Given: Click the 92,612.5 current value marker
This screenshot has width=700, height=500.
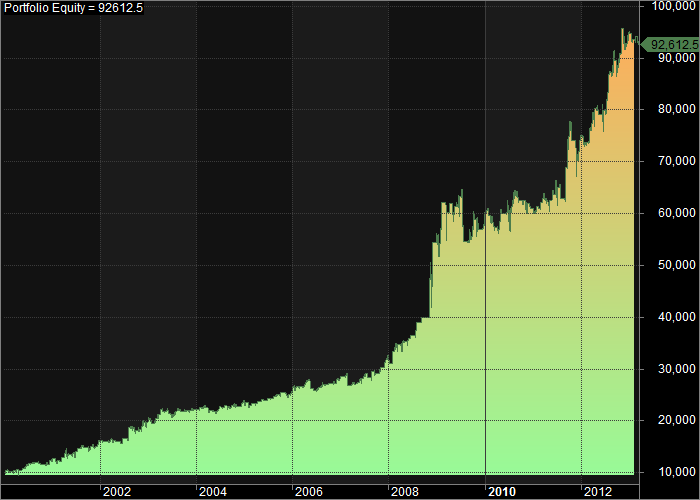Looking at the screenshot, I should tap(671, 45).
